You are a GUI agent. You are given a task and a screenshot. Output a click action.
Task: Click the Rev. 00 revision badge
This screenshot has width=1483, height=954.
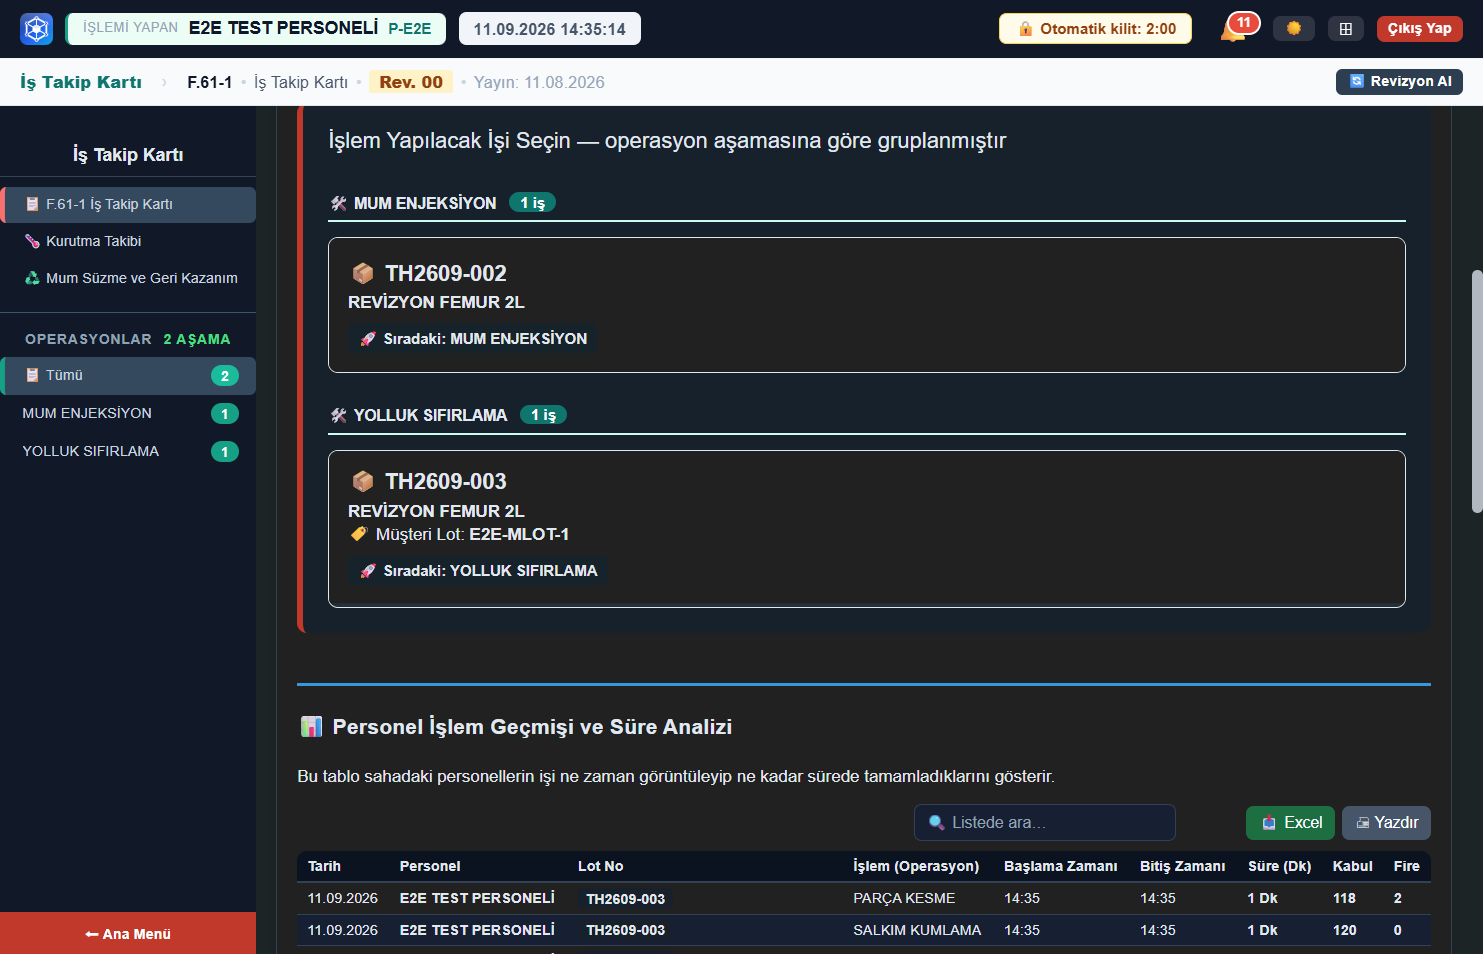pyautogui.click(x=411, y=82)
